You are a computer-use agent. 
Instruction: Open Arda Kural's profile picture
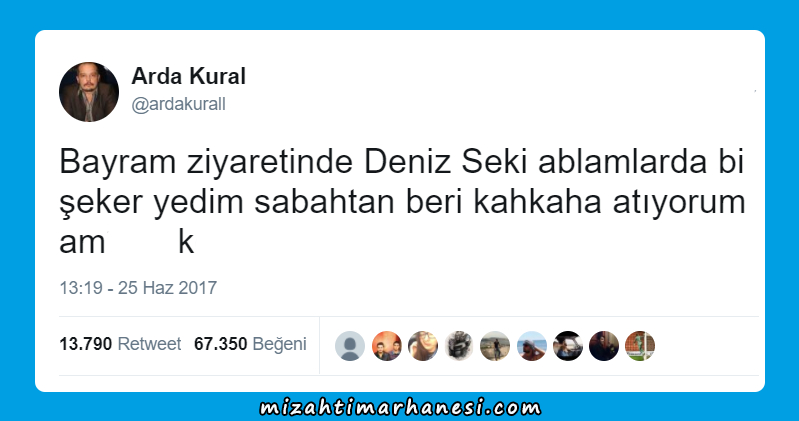89,92
